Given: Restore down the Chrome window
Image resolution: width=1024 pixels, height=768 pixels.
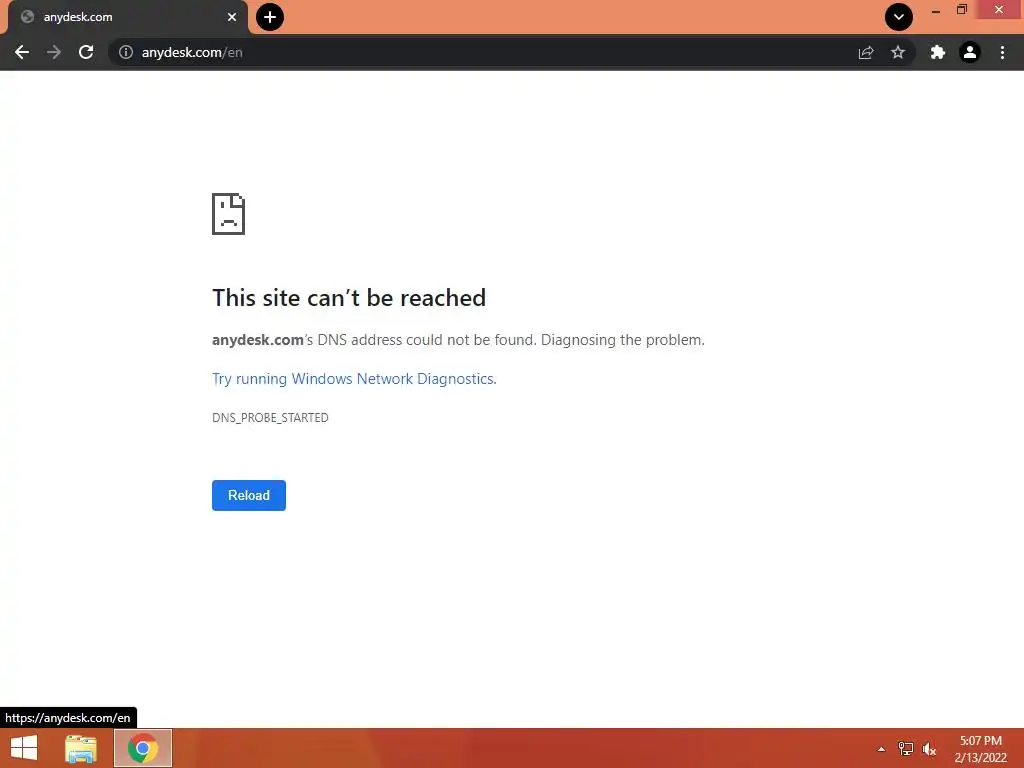Looking at the screenshot, I should click(962, 10).
